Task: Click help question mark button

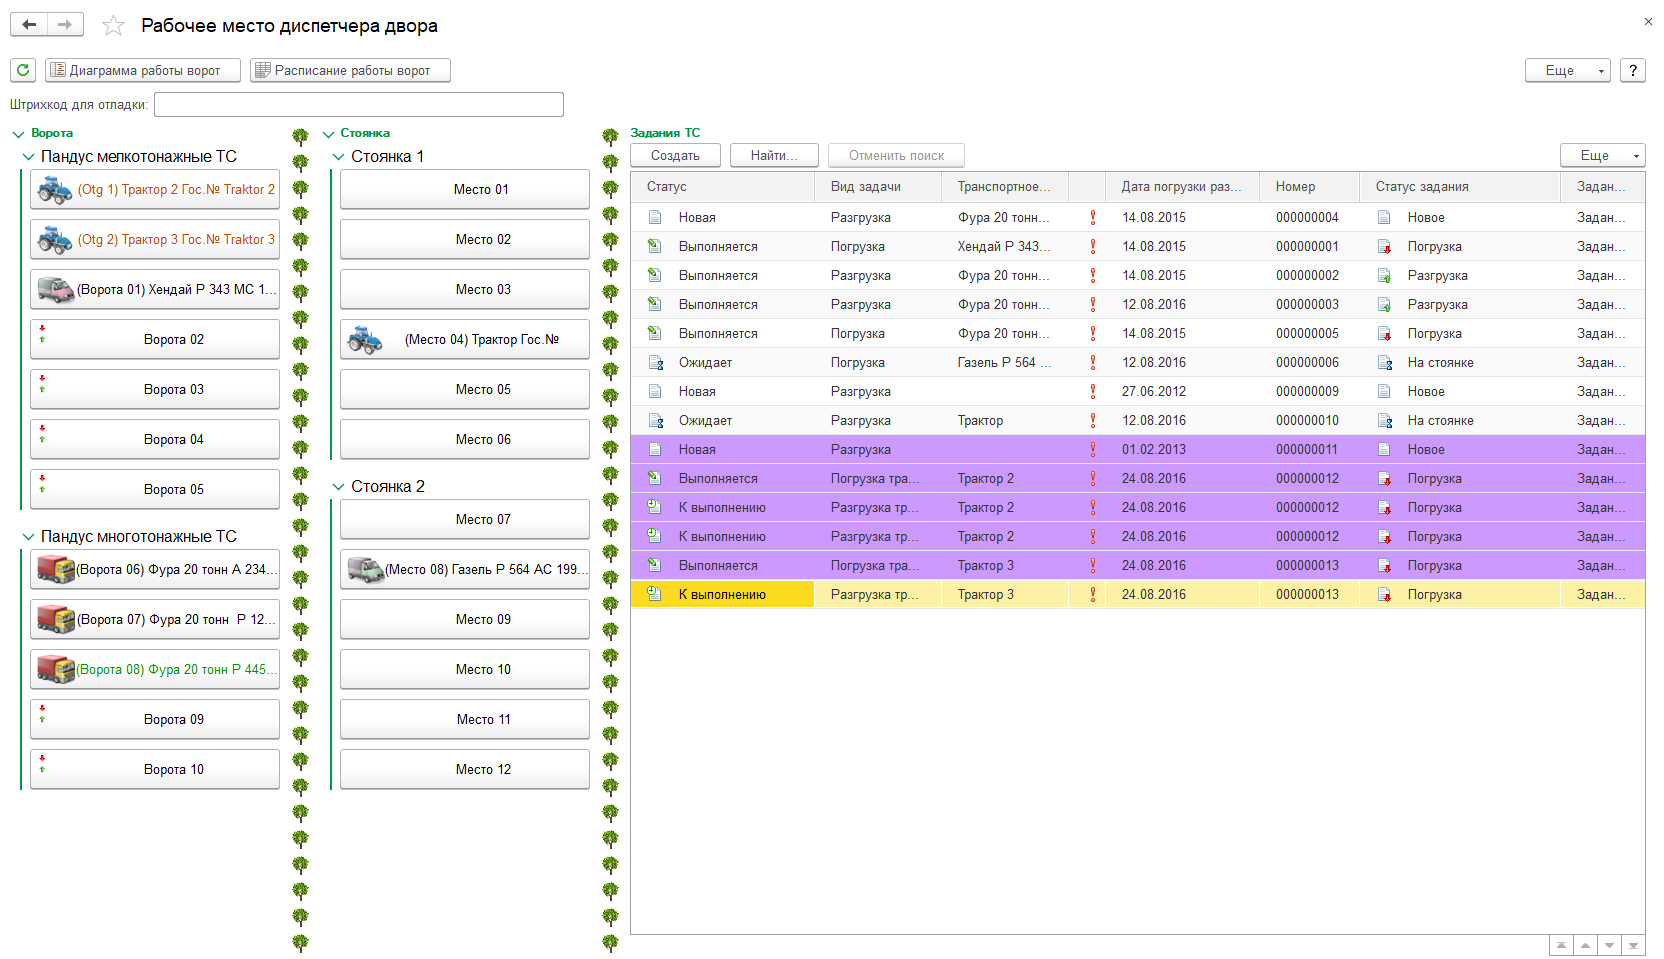Action: click(x=1632, y=70)
